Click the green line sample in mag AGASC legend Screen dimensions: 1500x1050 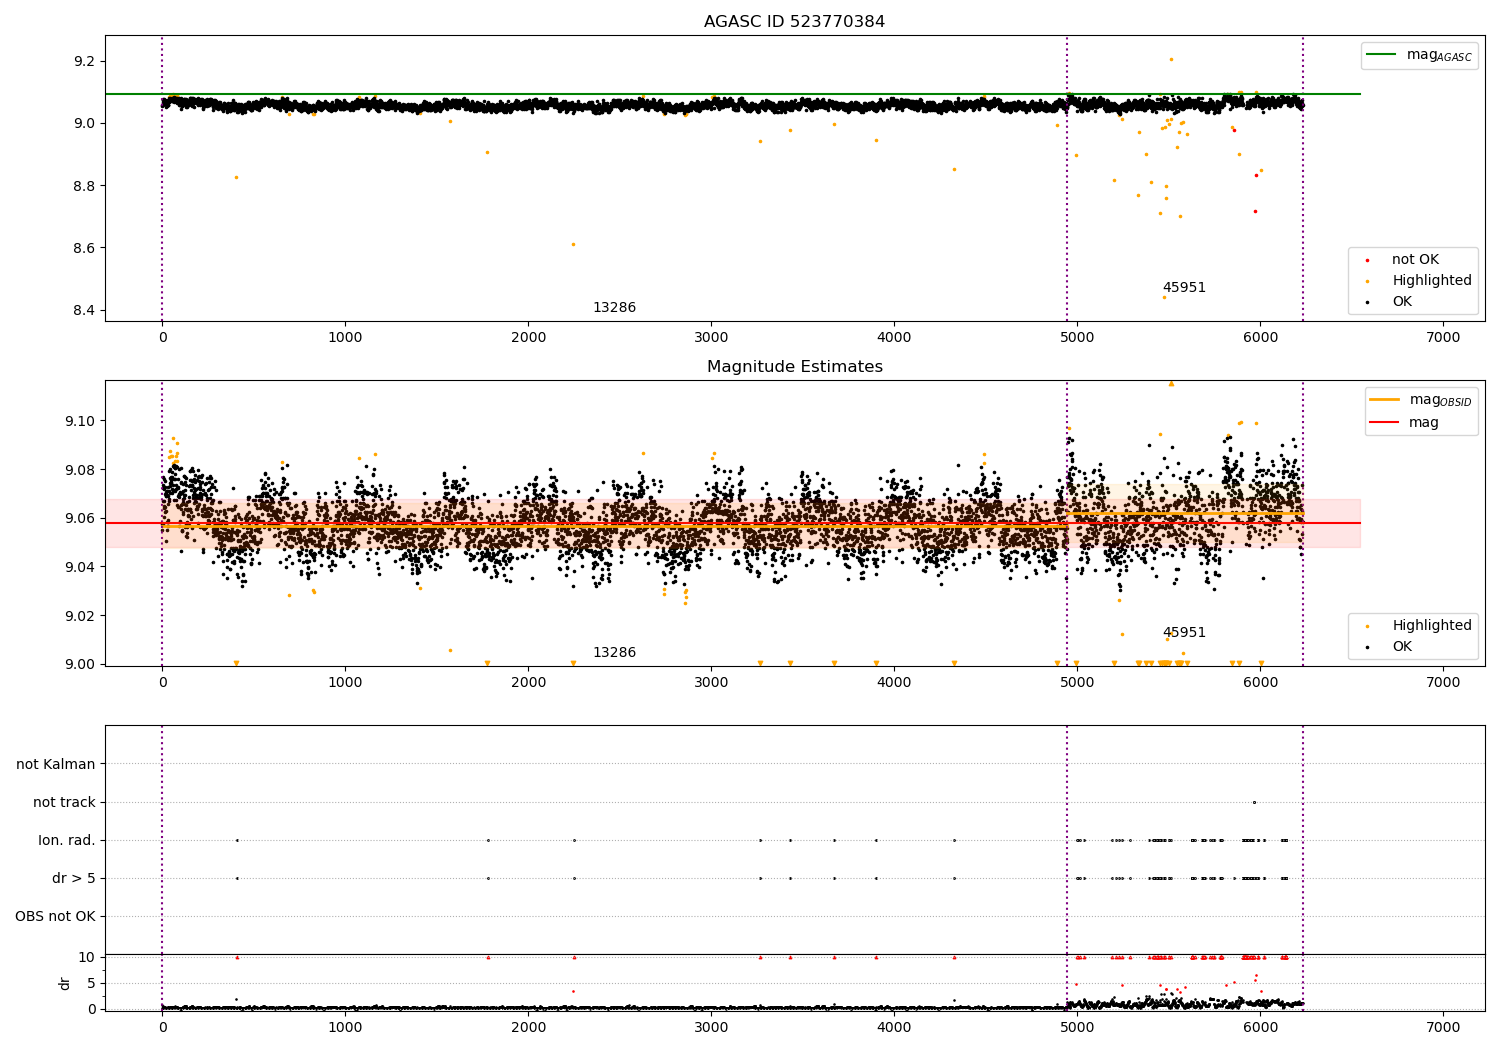(x=1383, y=55)
